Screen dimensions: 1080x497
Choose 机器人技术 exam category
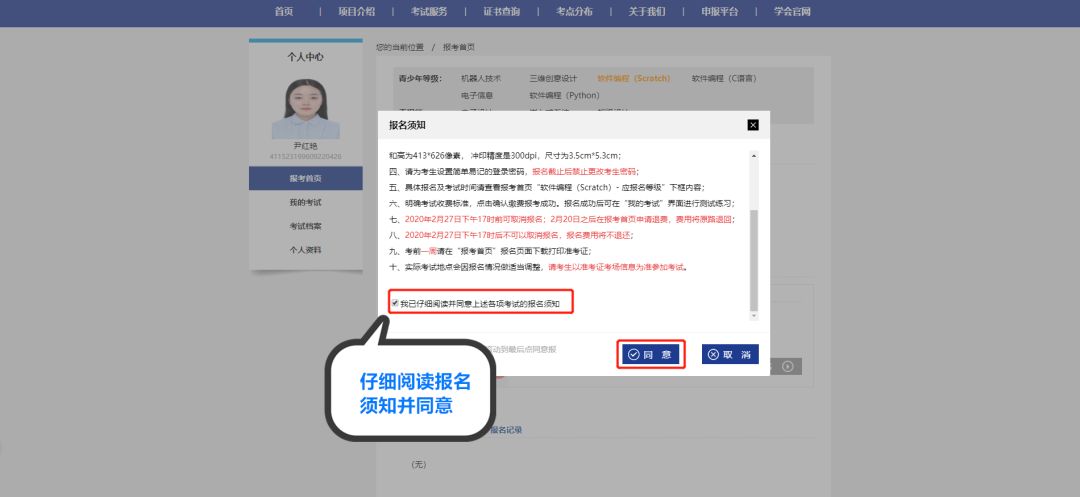(481, 78)
